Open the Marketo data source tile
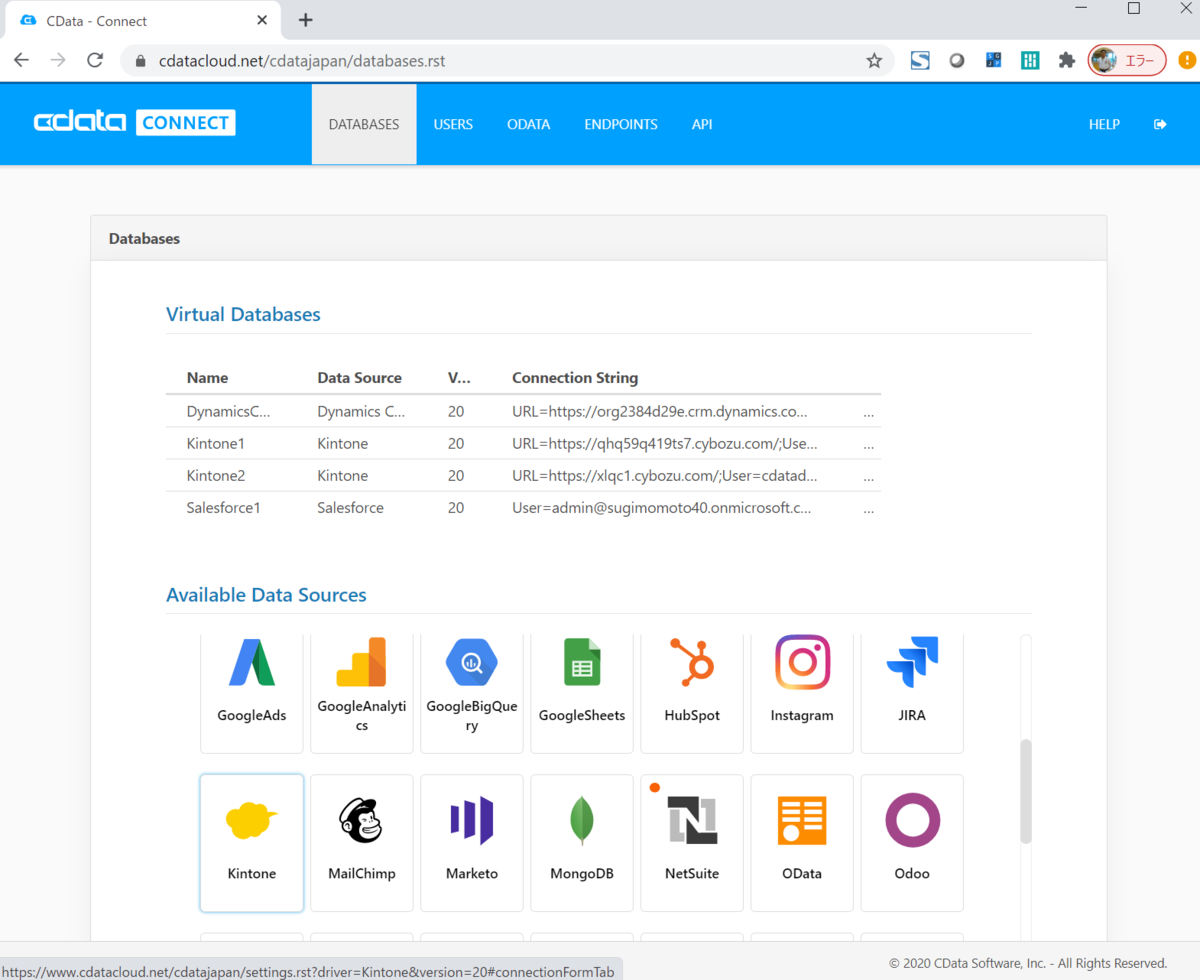 472,843
